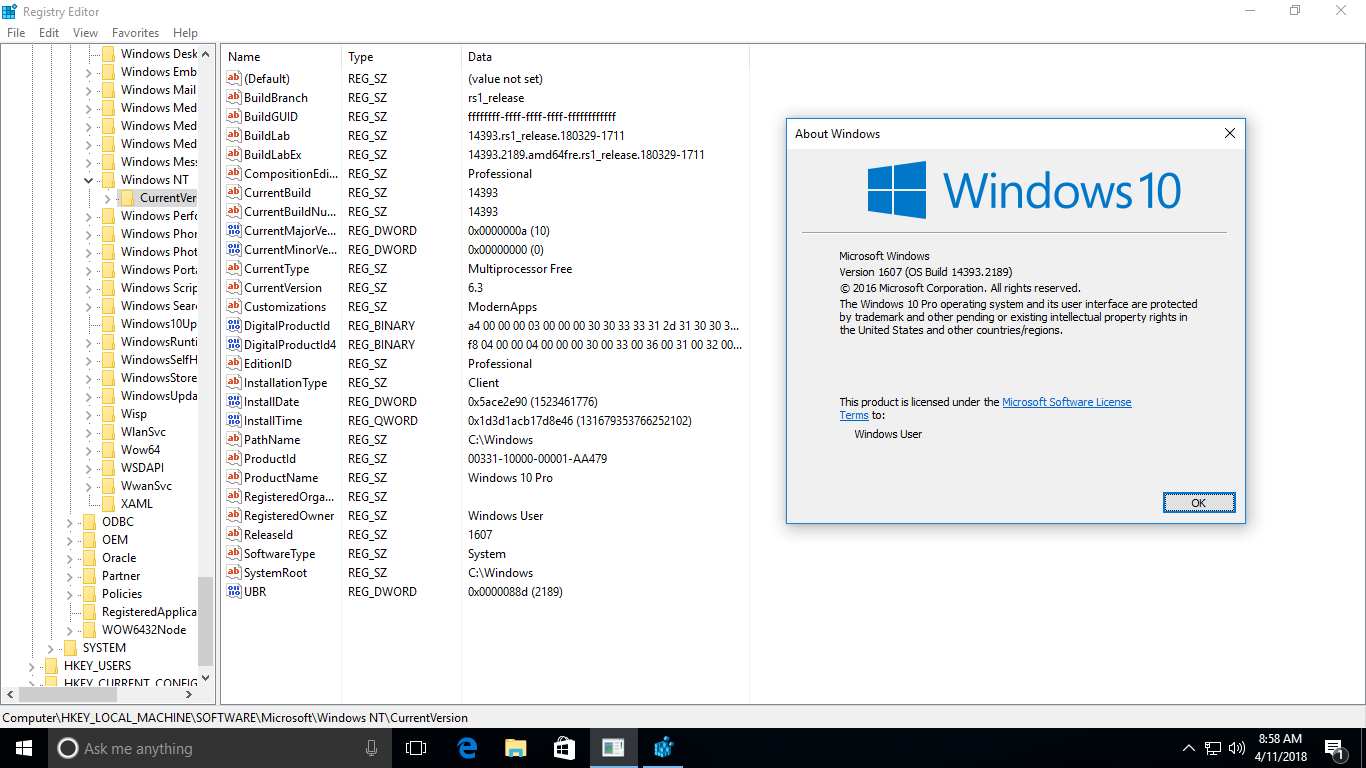Select the RegisteredApplications key
Viewport: 1366px width, 768px height.
(149, 612)
